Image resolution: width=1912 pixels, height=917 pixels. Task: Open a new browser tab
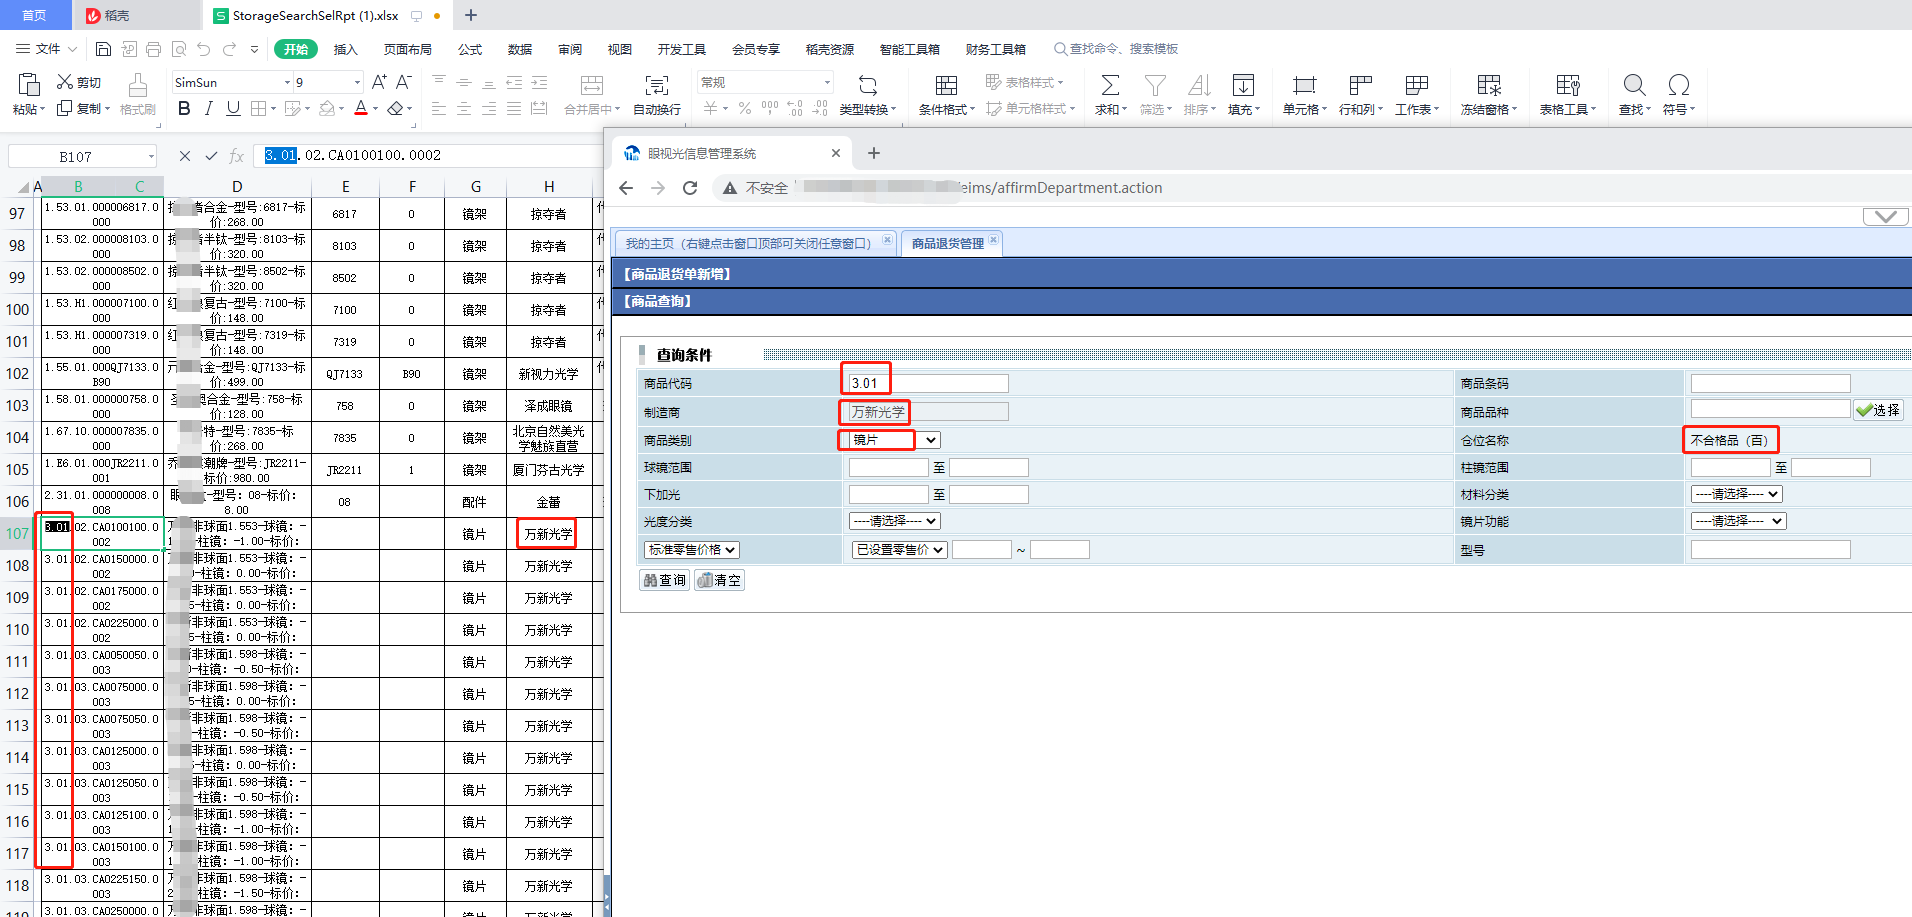pos(874,153)
